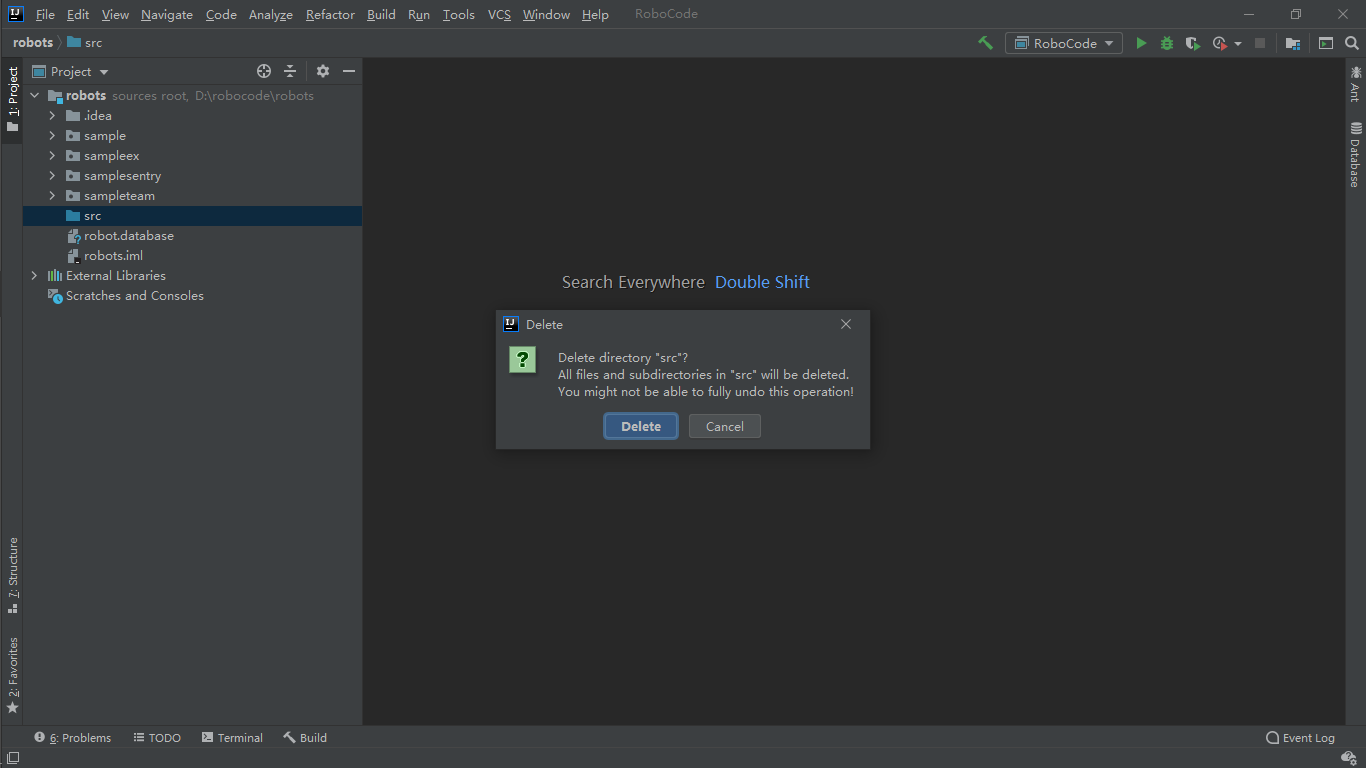Screen dimensions: 1366x768
Task: Click the IntelliJ logo in title bar
Action: click(x=15, y=14)
